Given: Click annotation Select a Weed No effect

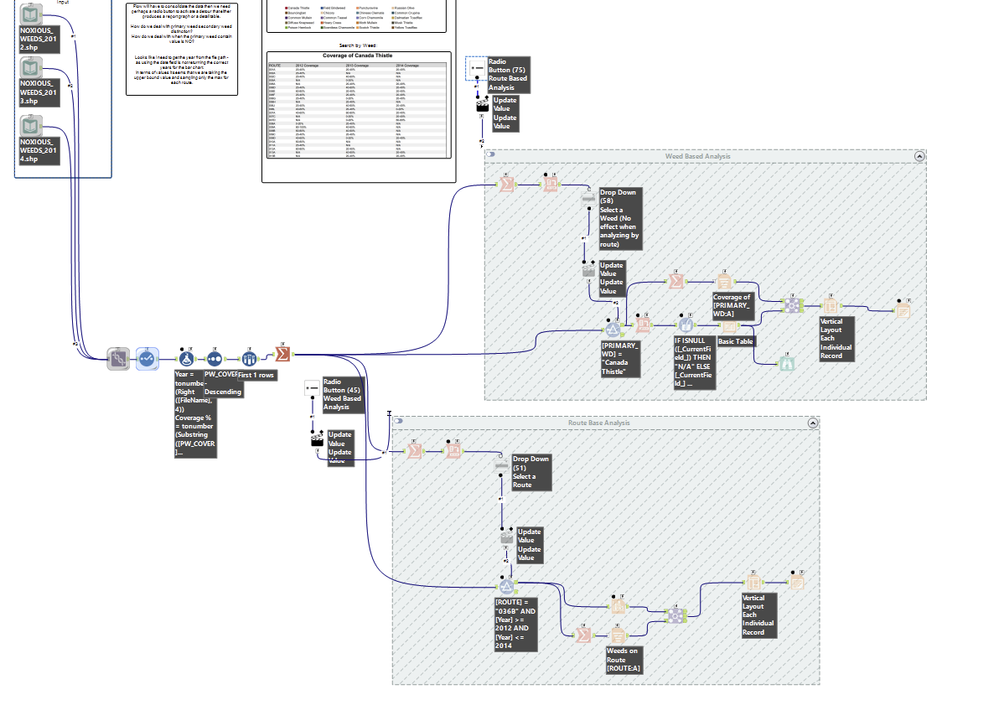Looking at the screenshot, I should (x=620, y=218).
